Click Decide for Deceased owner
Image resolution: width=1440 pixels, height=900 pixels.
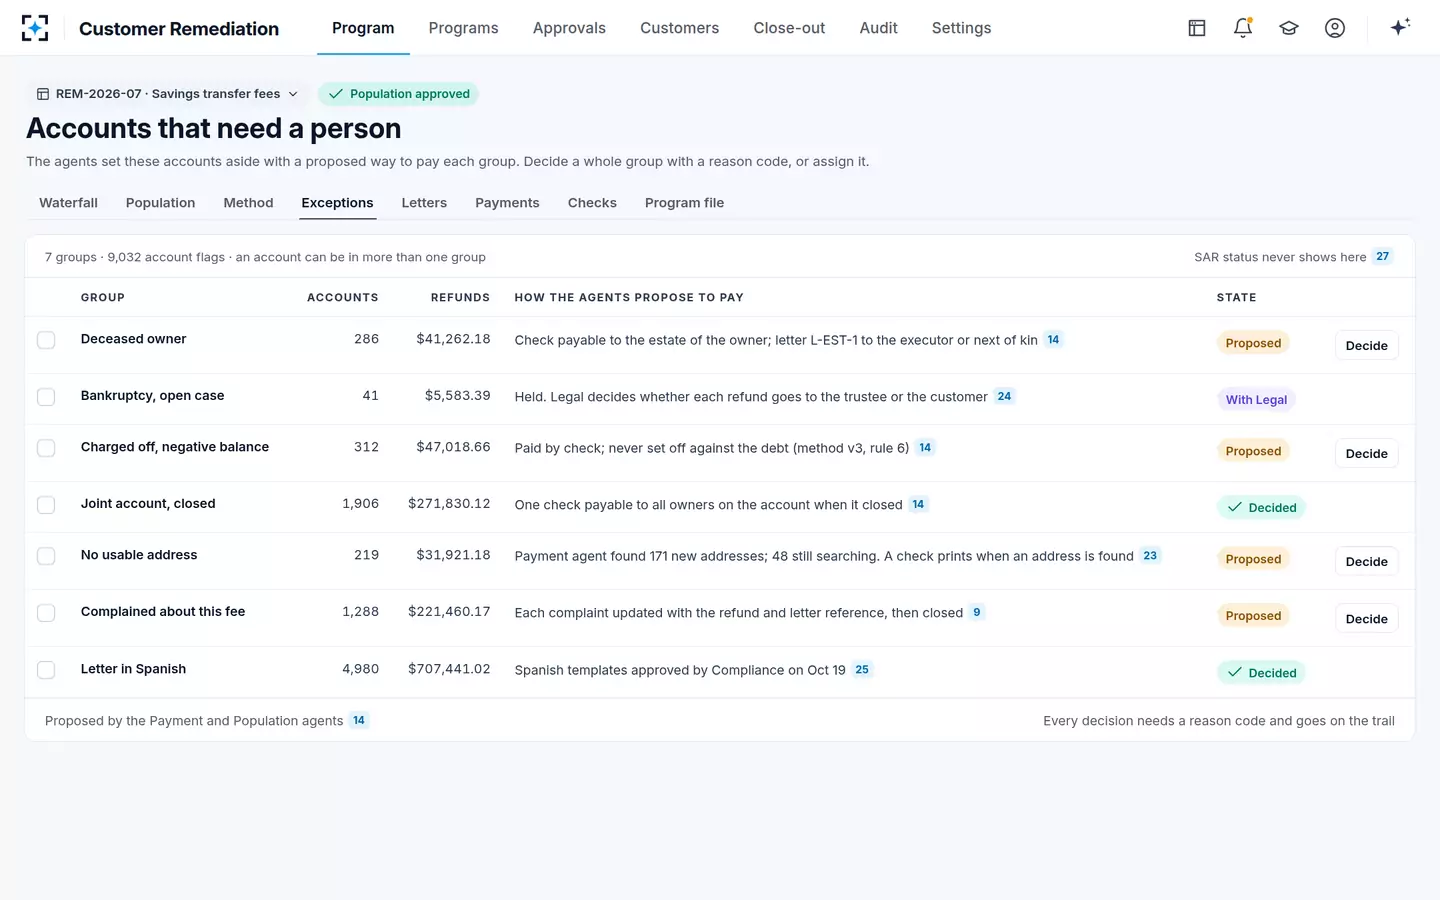pos(1366,346)
